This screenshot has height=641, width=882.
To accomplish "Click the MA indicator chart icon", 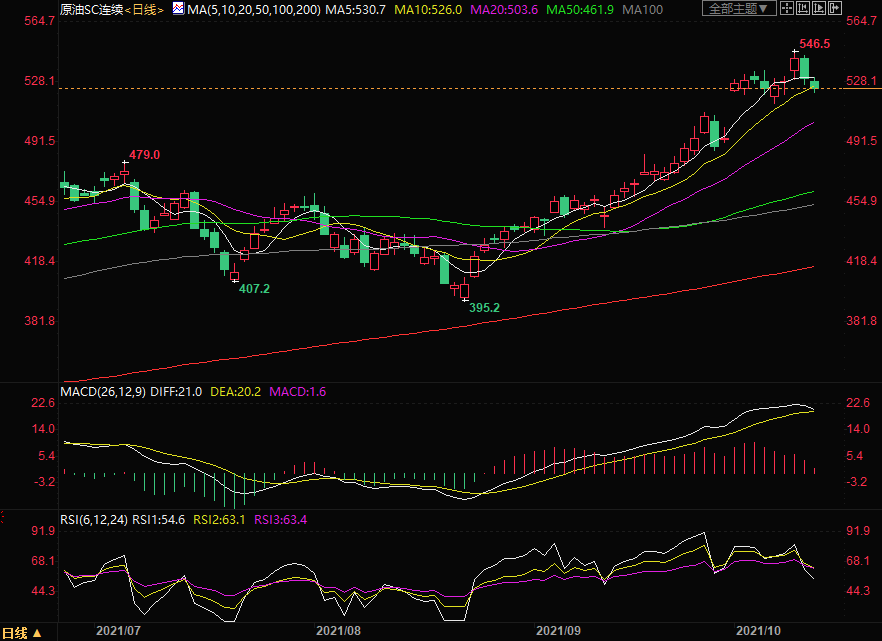I will coord(178,9).
